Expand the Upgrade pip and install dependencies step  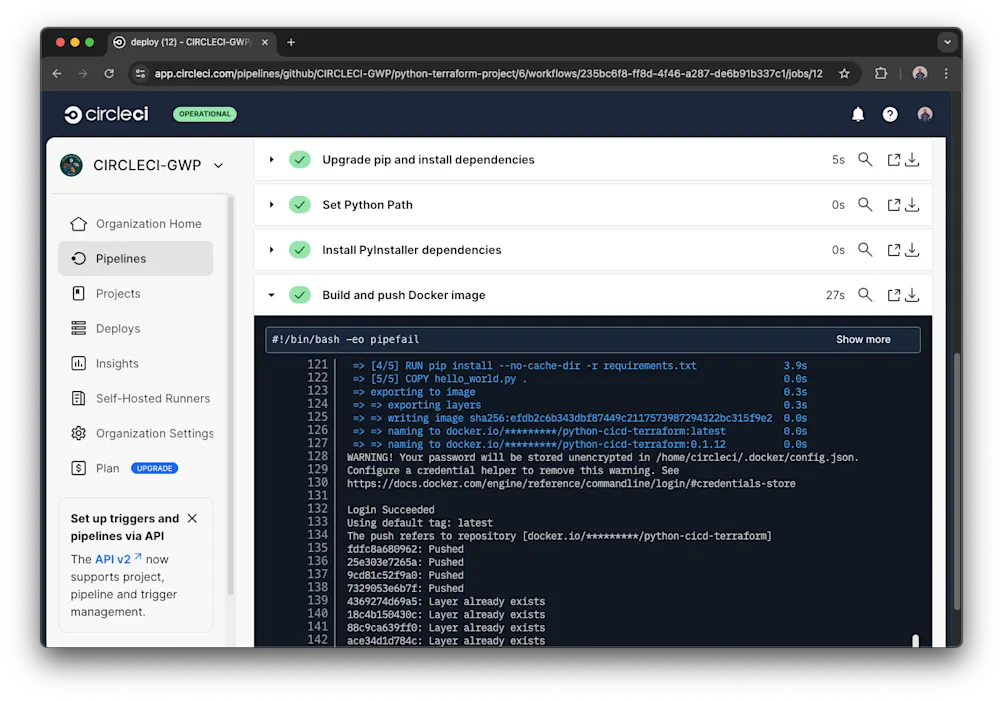click(271, 159)
